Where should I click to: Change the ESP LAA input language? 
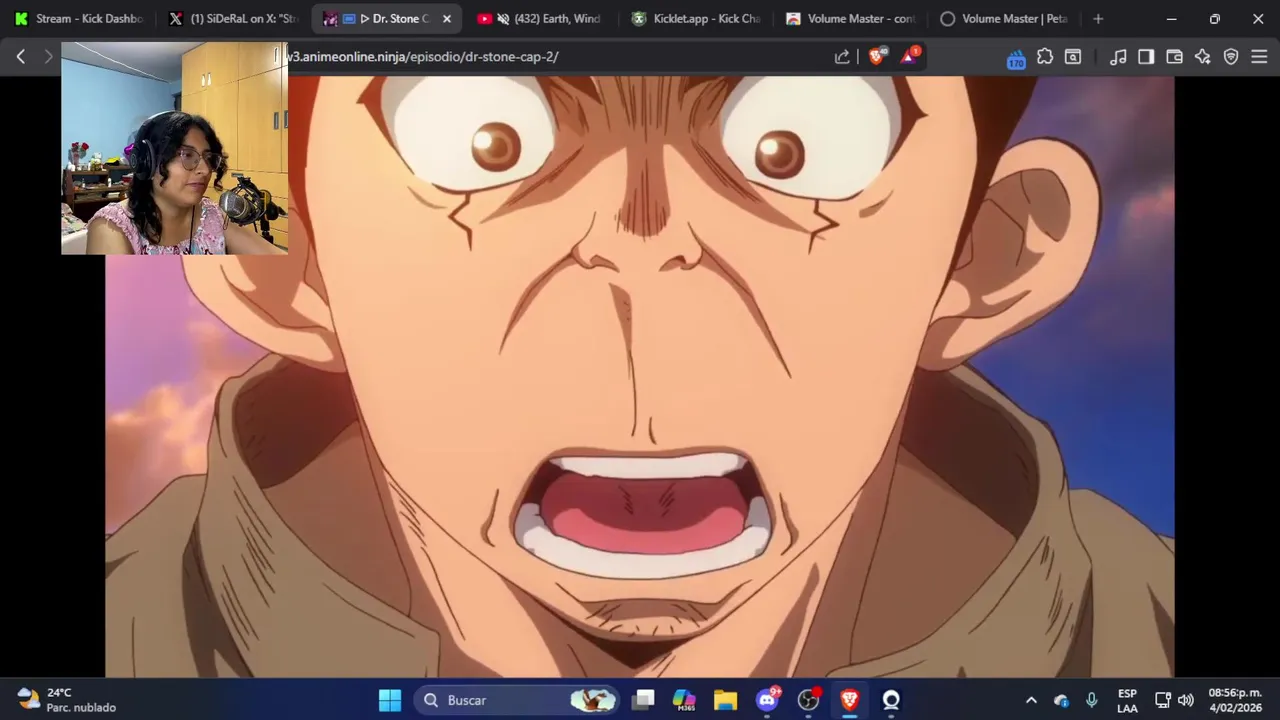(x=1127, y=700)
